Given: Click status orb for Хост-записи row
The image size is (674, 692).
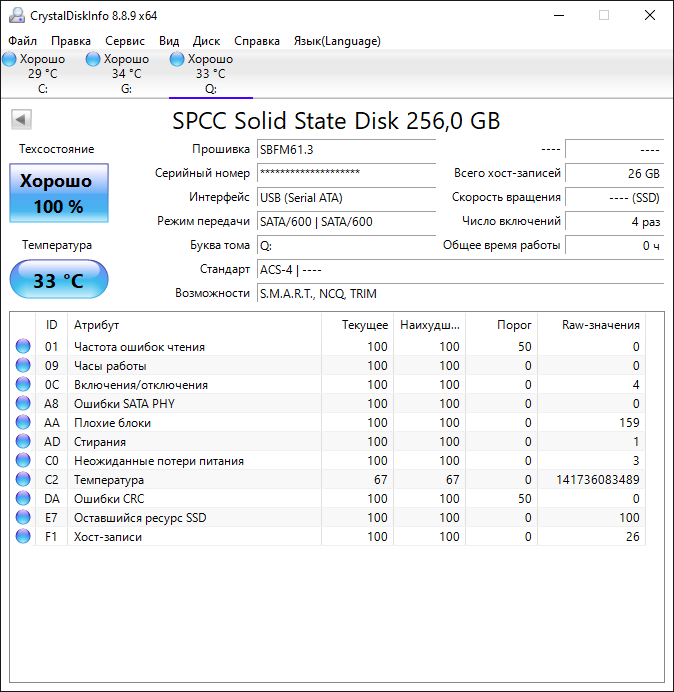Looking at the screenshot, I should 23,537.
